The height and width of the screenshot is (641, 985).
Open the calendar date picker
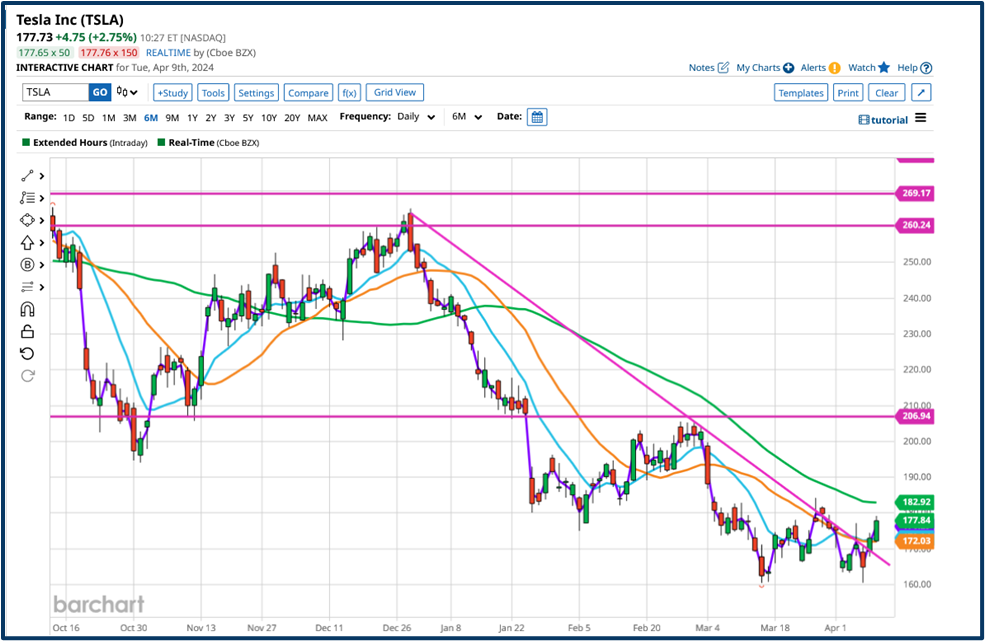pyautogui.click(x=537, y=117)
